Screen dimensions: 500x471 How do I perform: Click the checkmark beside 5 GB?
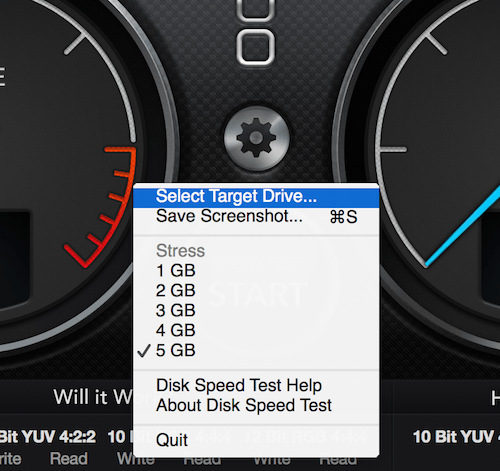pyautogui.click(x=144, y=351)
